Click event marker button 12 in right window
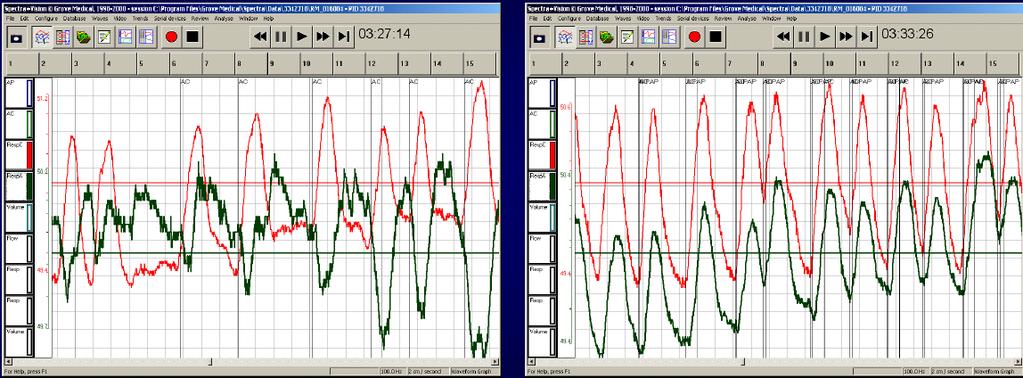Screen dimensions: 1023x378 point(904,64)
